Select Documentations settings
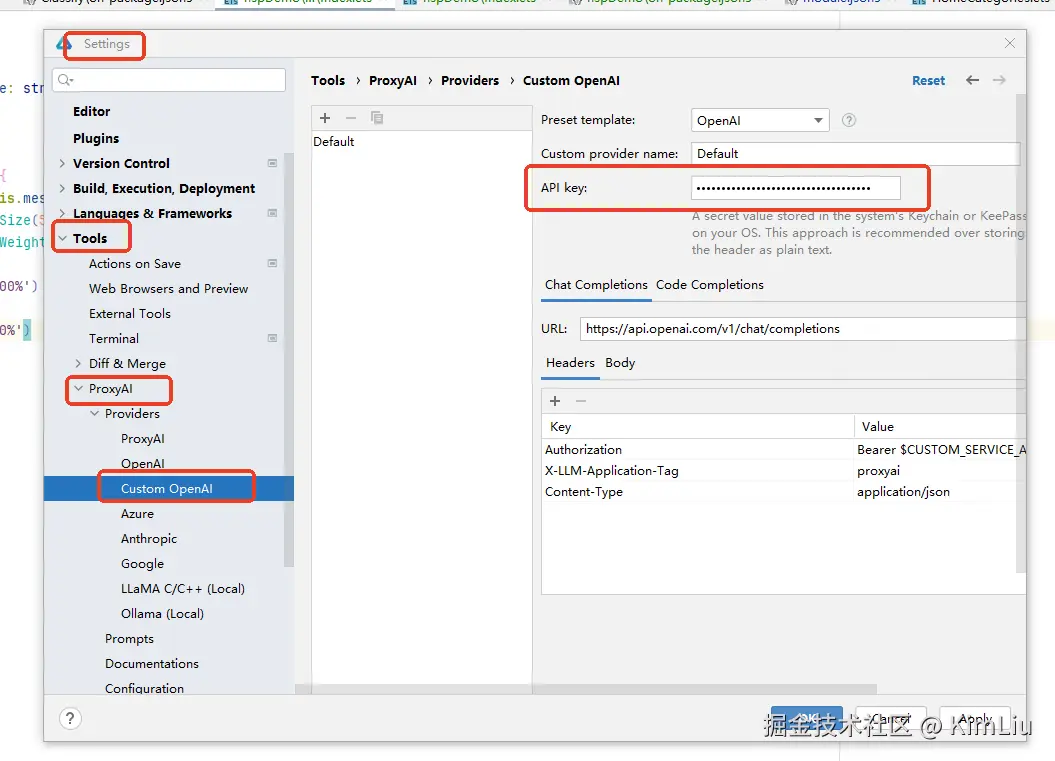Viewport: 1055px width, 761px height. click(x=152, y=663)
